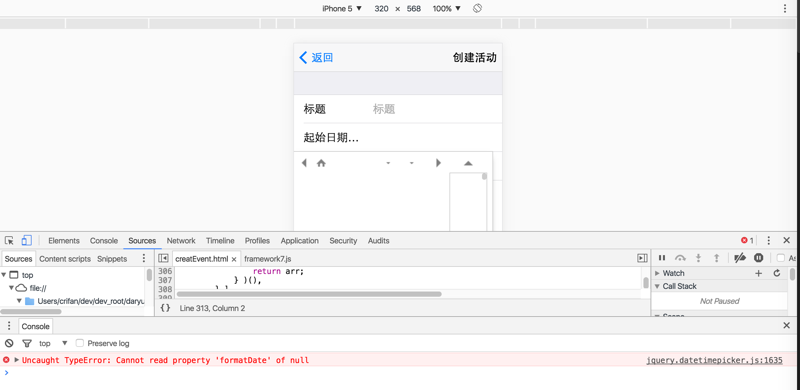800x390 pixels.
Task: Click the step out icon
Action: coord(716,258)
